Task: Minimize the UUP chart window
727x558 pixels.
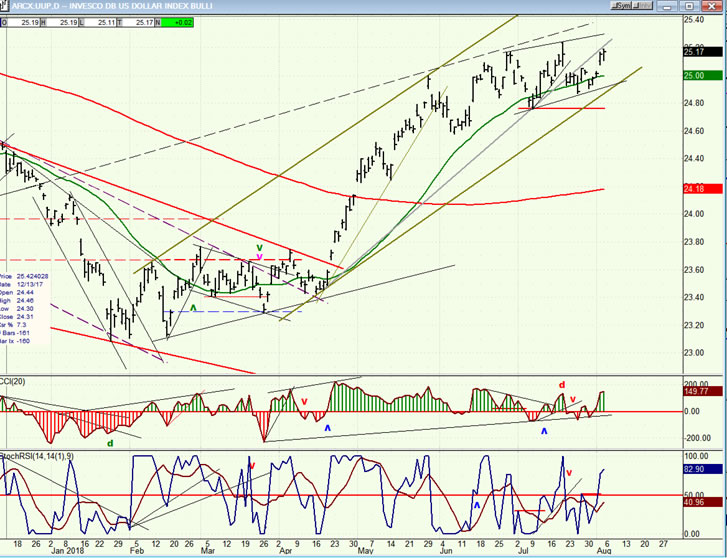Action: (x=667, y=6)
